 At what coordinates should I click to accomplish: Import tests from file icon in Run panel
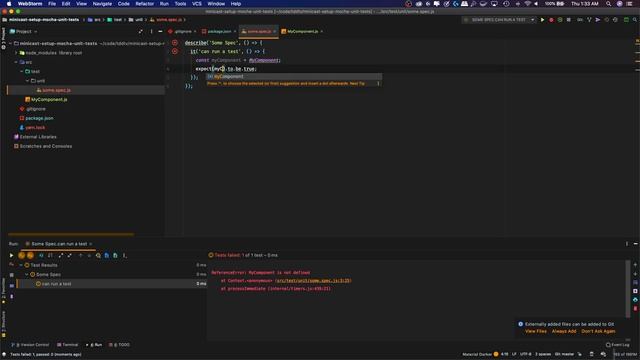coord(107,256)
